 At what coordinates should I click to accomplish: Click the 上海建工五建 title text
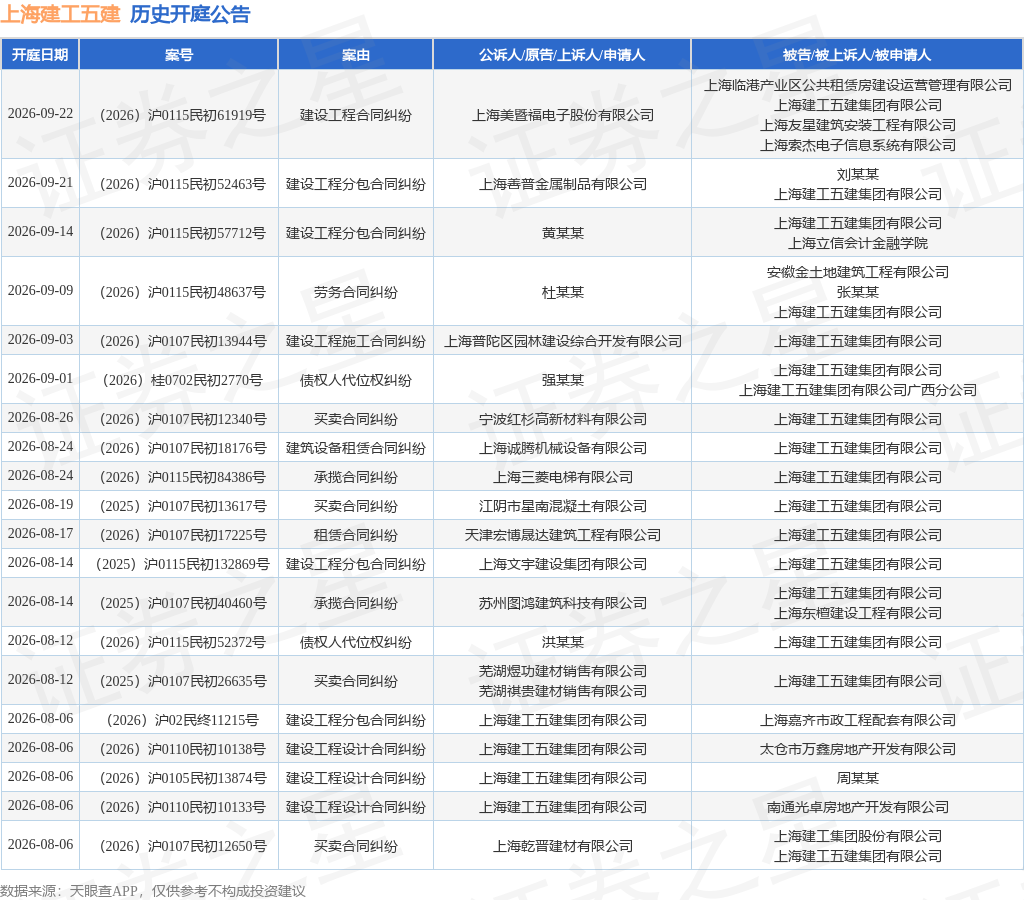(x=61, y=14)
